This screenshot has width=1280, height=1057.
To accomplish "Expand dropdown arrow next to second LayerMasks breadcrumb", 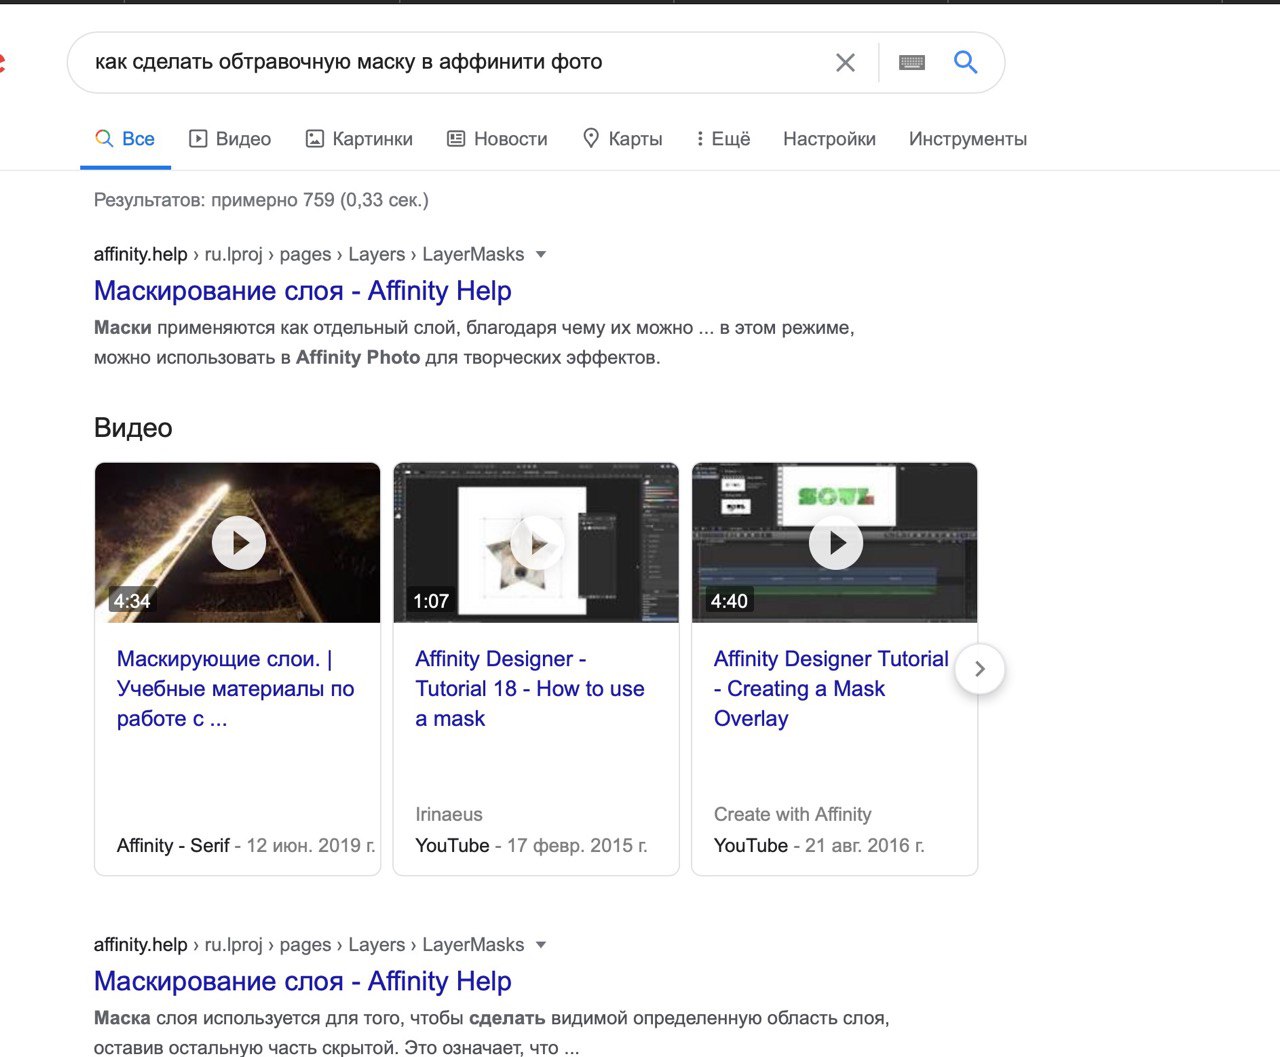I will tap(541, 945).
